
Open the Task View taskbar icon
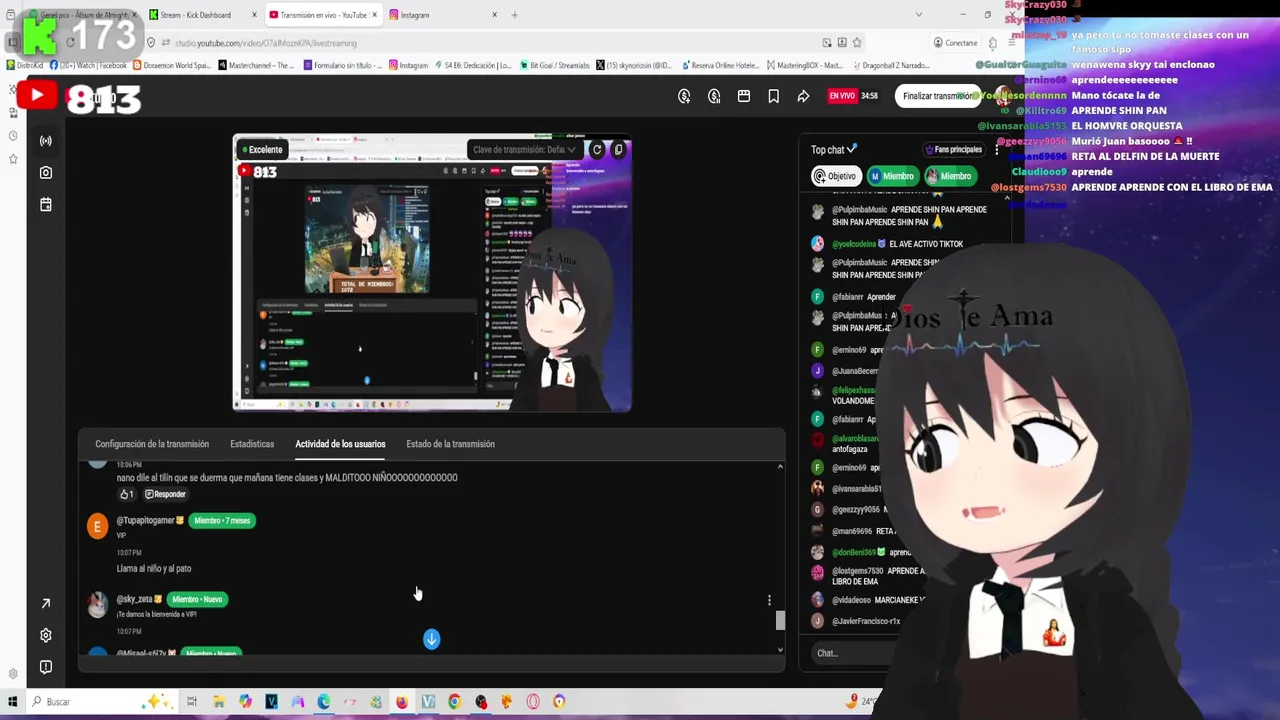coord(192,702)
